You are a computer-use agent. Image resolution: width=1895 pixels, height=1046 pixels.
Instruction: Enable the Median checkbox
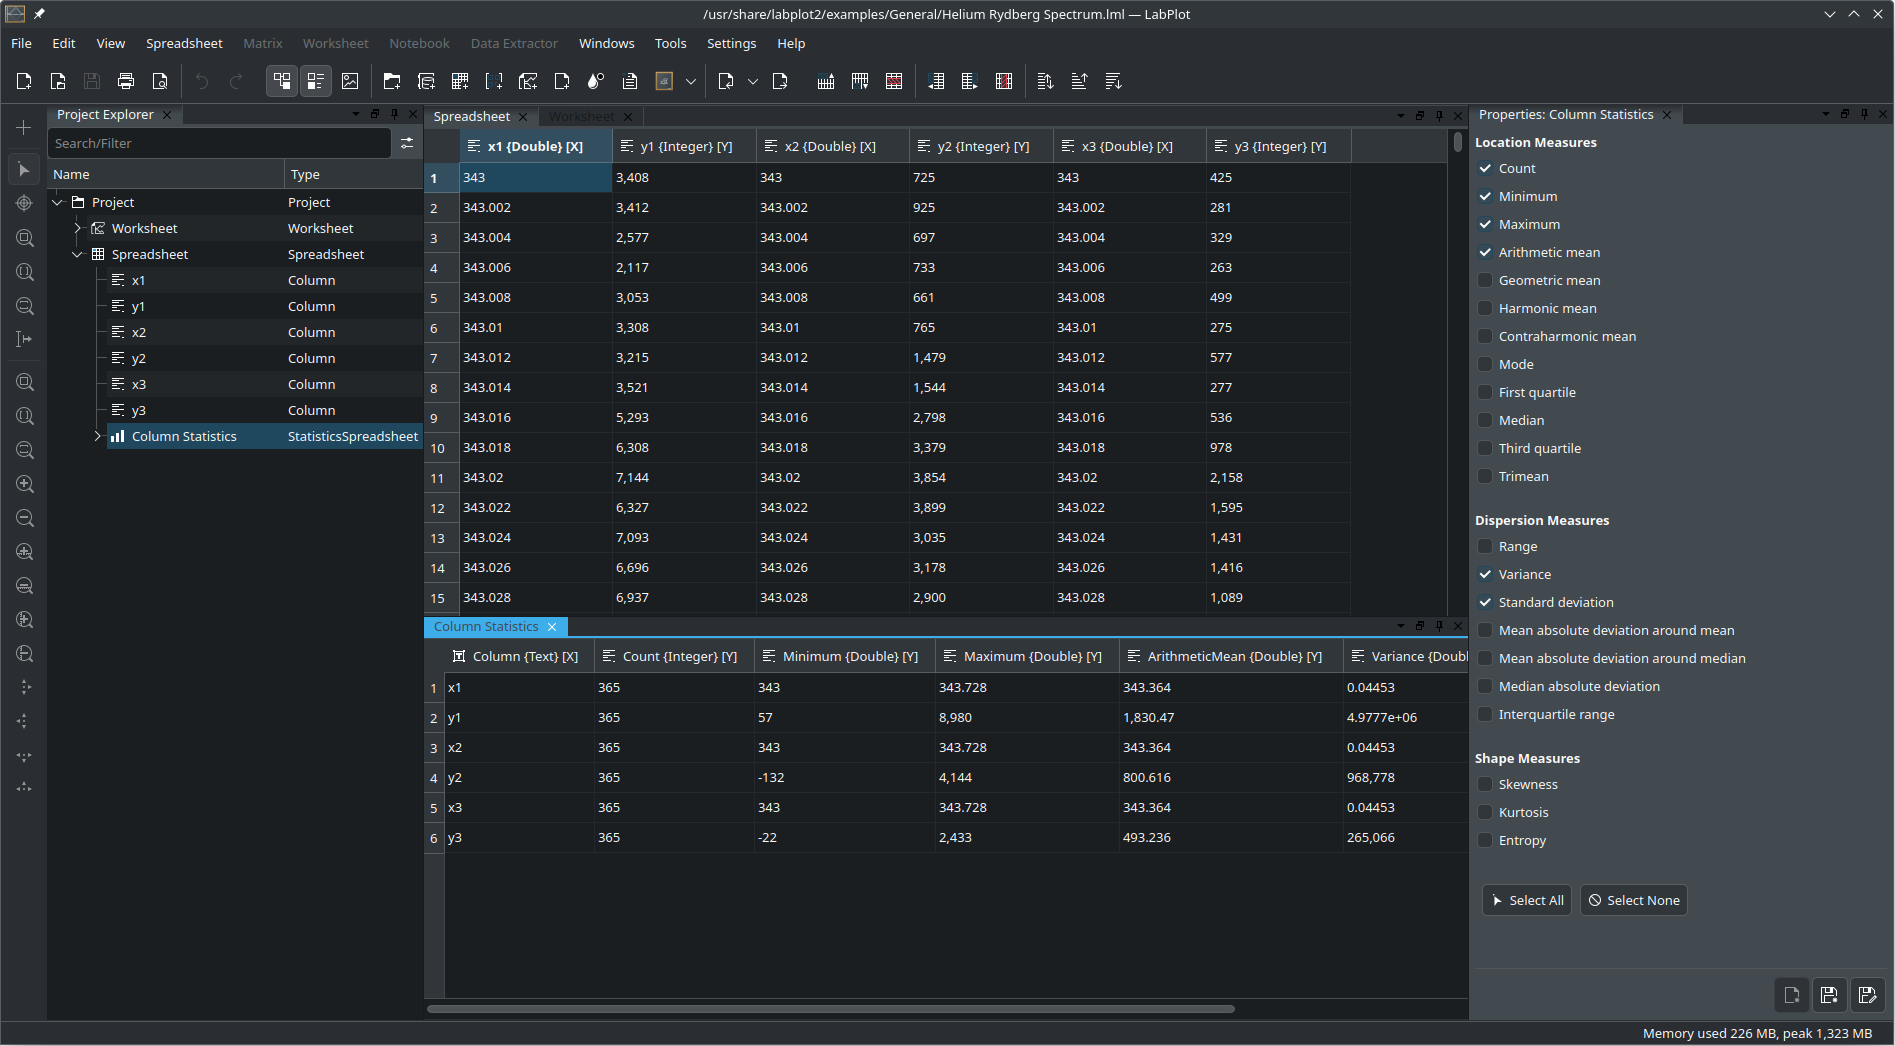(x=1486, y=421)
